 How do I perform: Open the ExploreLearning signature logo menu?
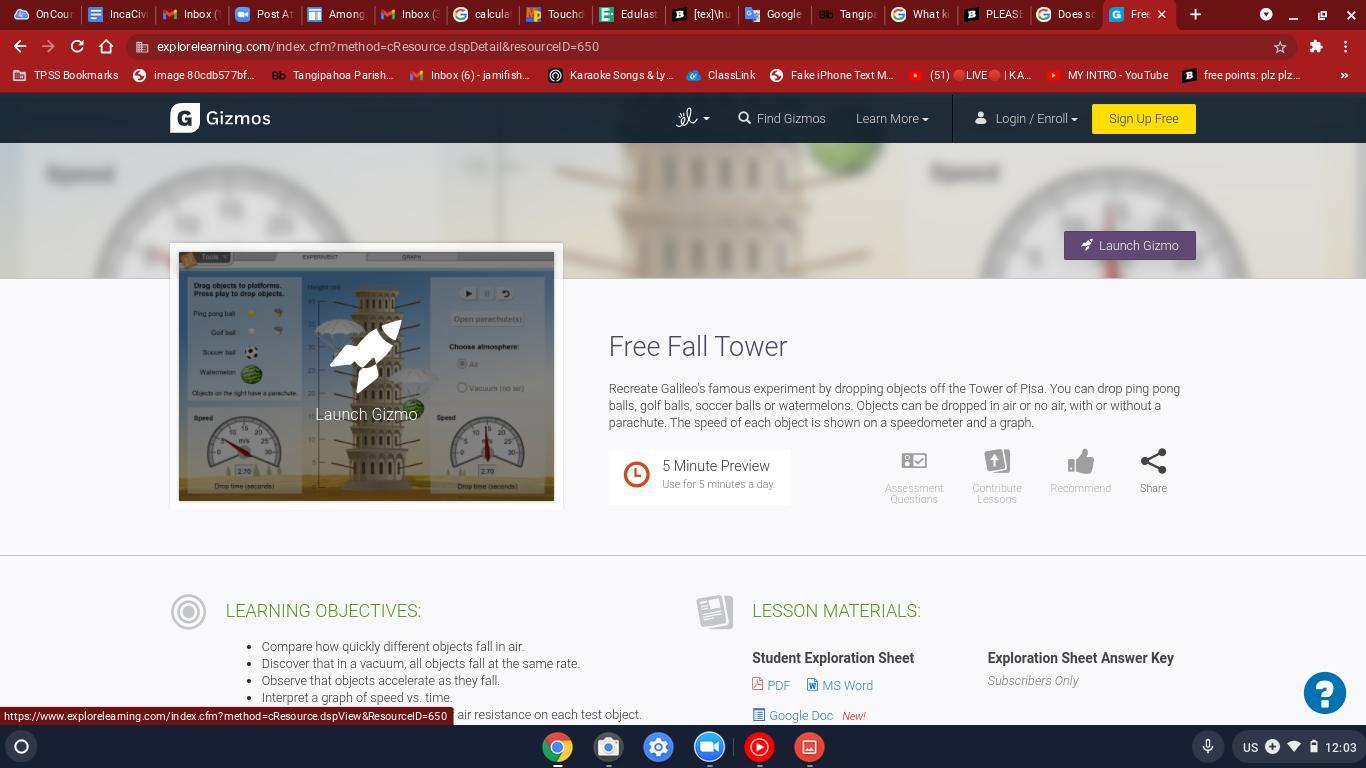[692, 118]
